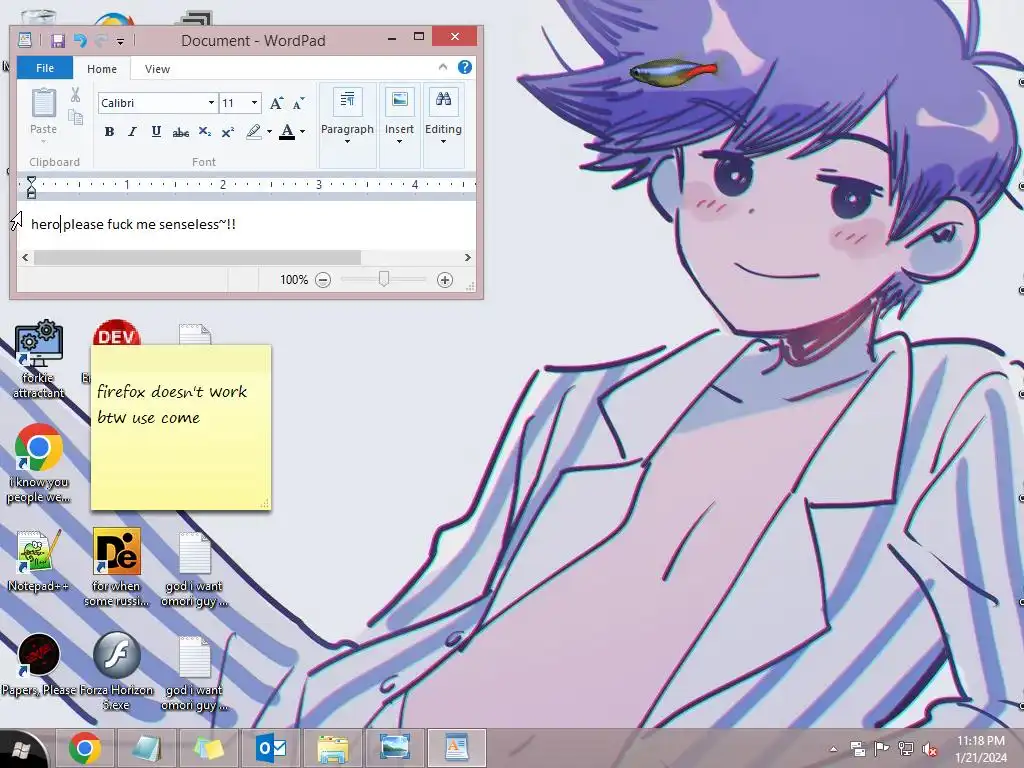Screen dimensions: 1024x768
Task: Click the horizontal scrollbar right arrow
Action: click(x=468, y=257)
